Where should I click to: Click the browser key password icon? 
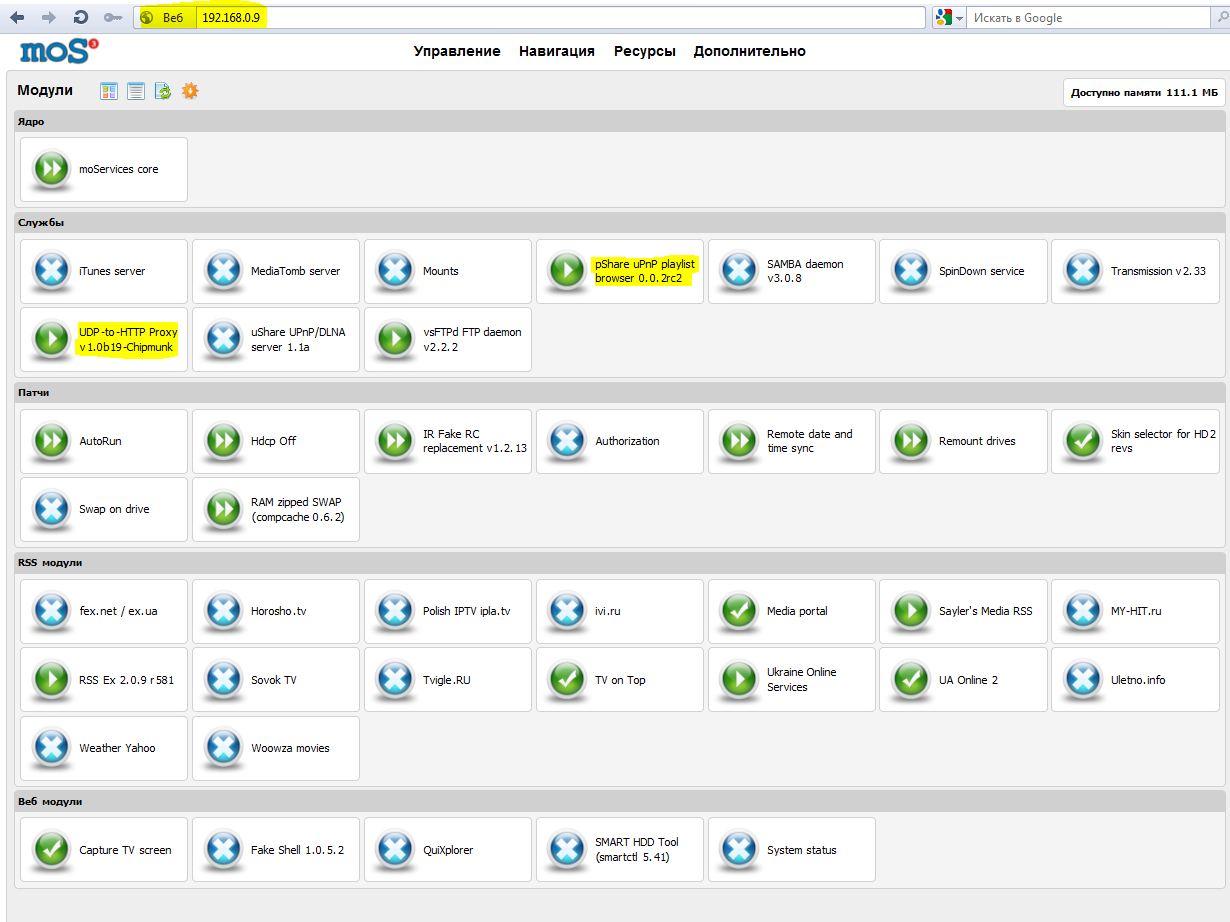click(113, 18)
